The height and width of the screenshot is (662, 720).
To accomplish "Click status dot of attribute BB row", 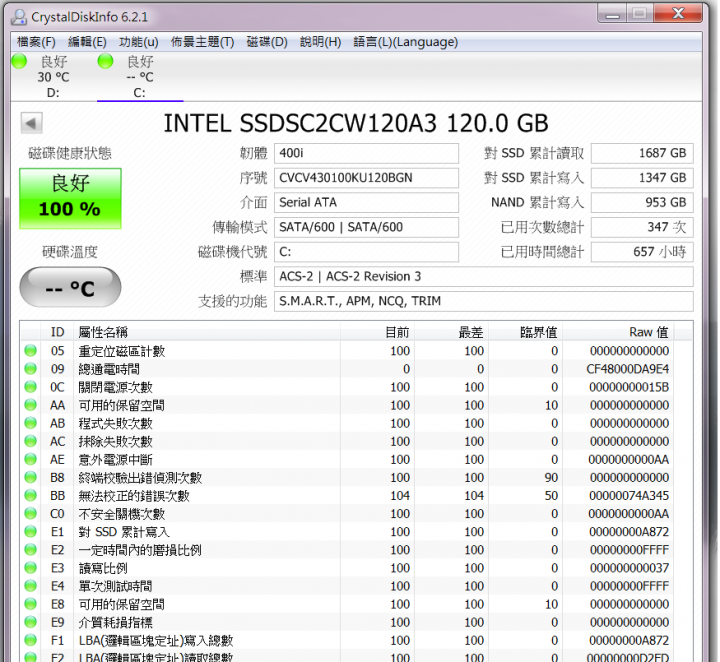I will pos(31,495).
